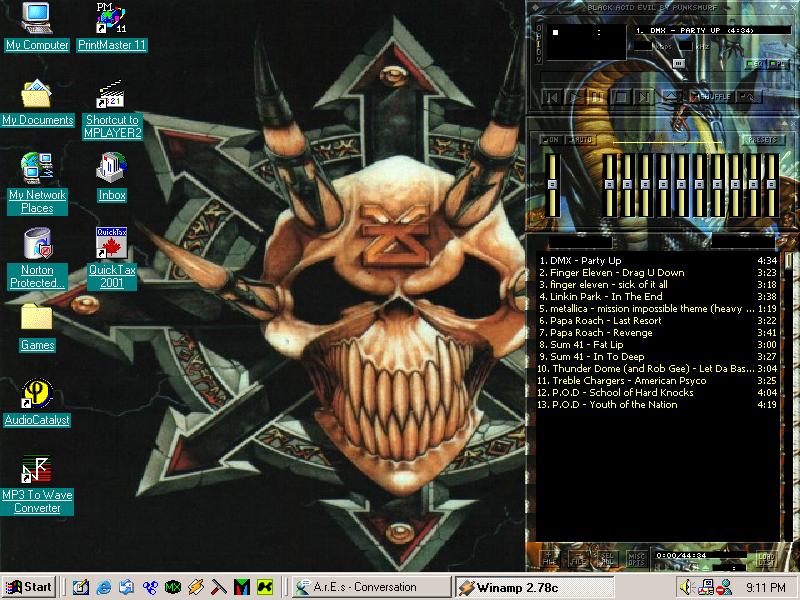Select playlist track P.O.D - Youth of the Nation
The width and height of the screenshot is (800, 600).
pyautogui.click(x=658, y=405)
